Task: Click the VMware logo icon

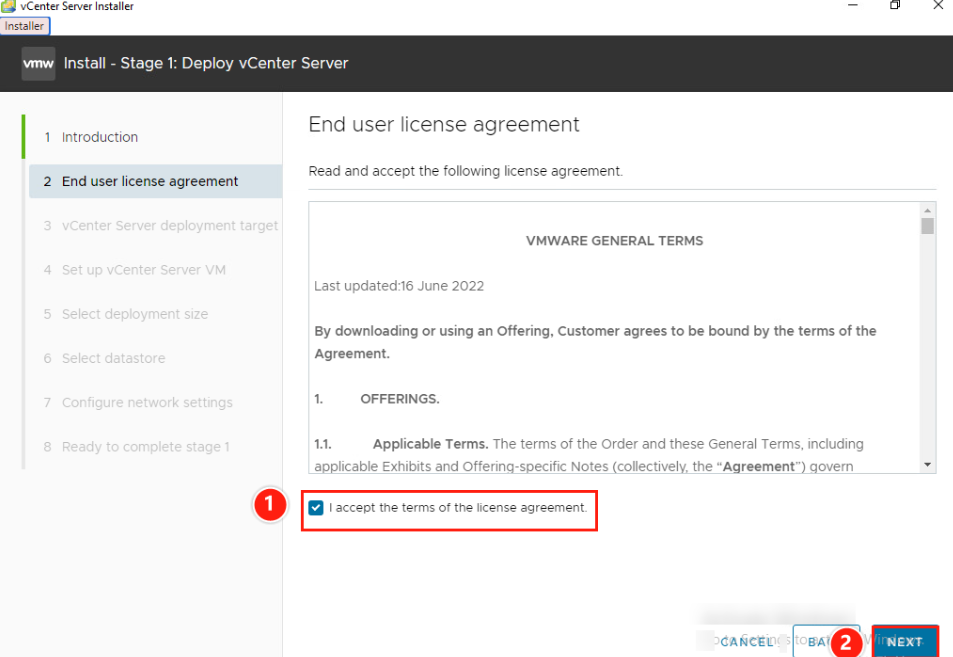Action: tap(37, 63)
